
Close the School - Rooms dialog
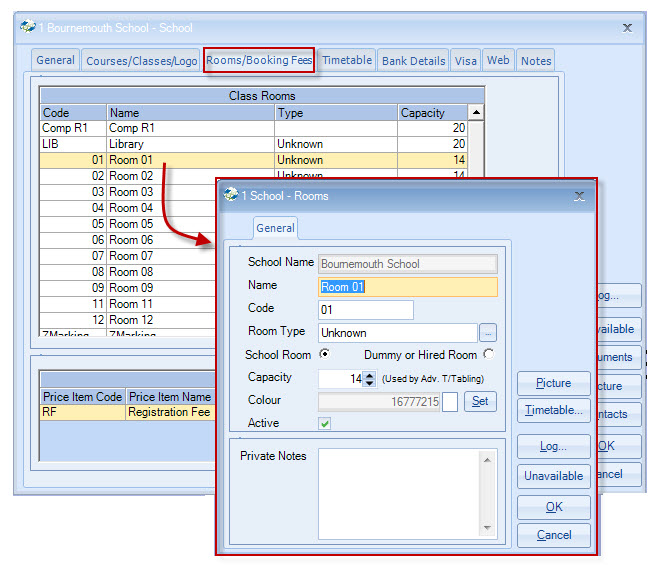point(580,197)
